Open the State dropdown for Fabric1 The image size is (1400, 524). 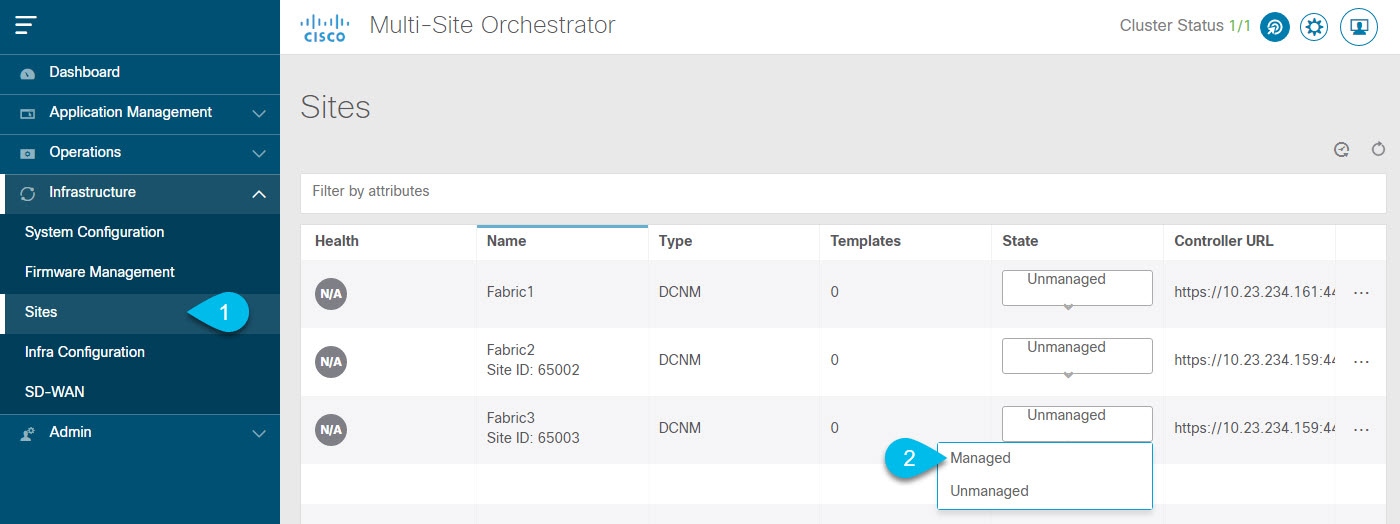(1077, 288)
